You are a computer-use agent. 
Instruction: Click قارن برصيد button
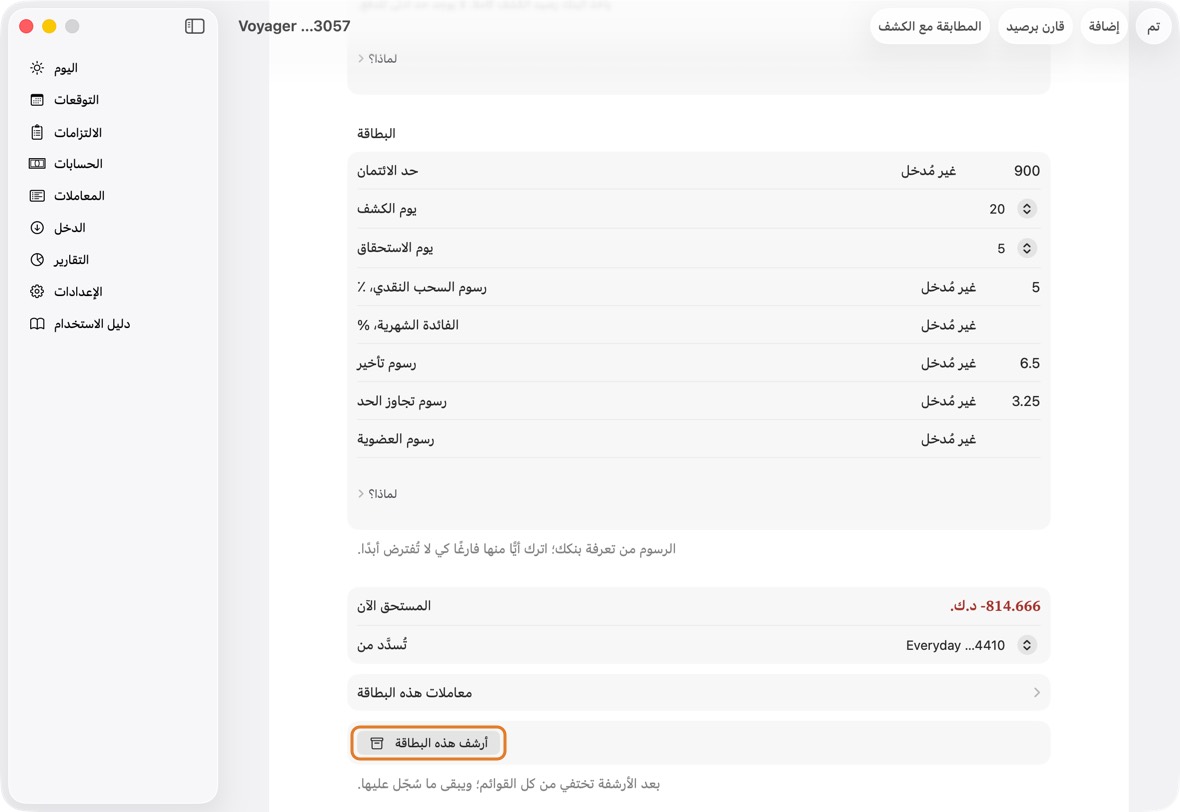(1036, 26)
